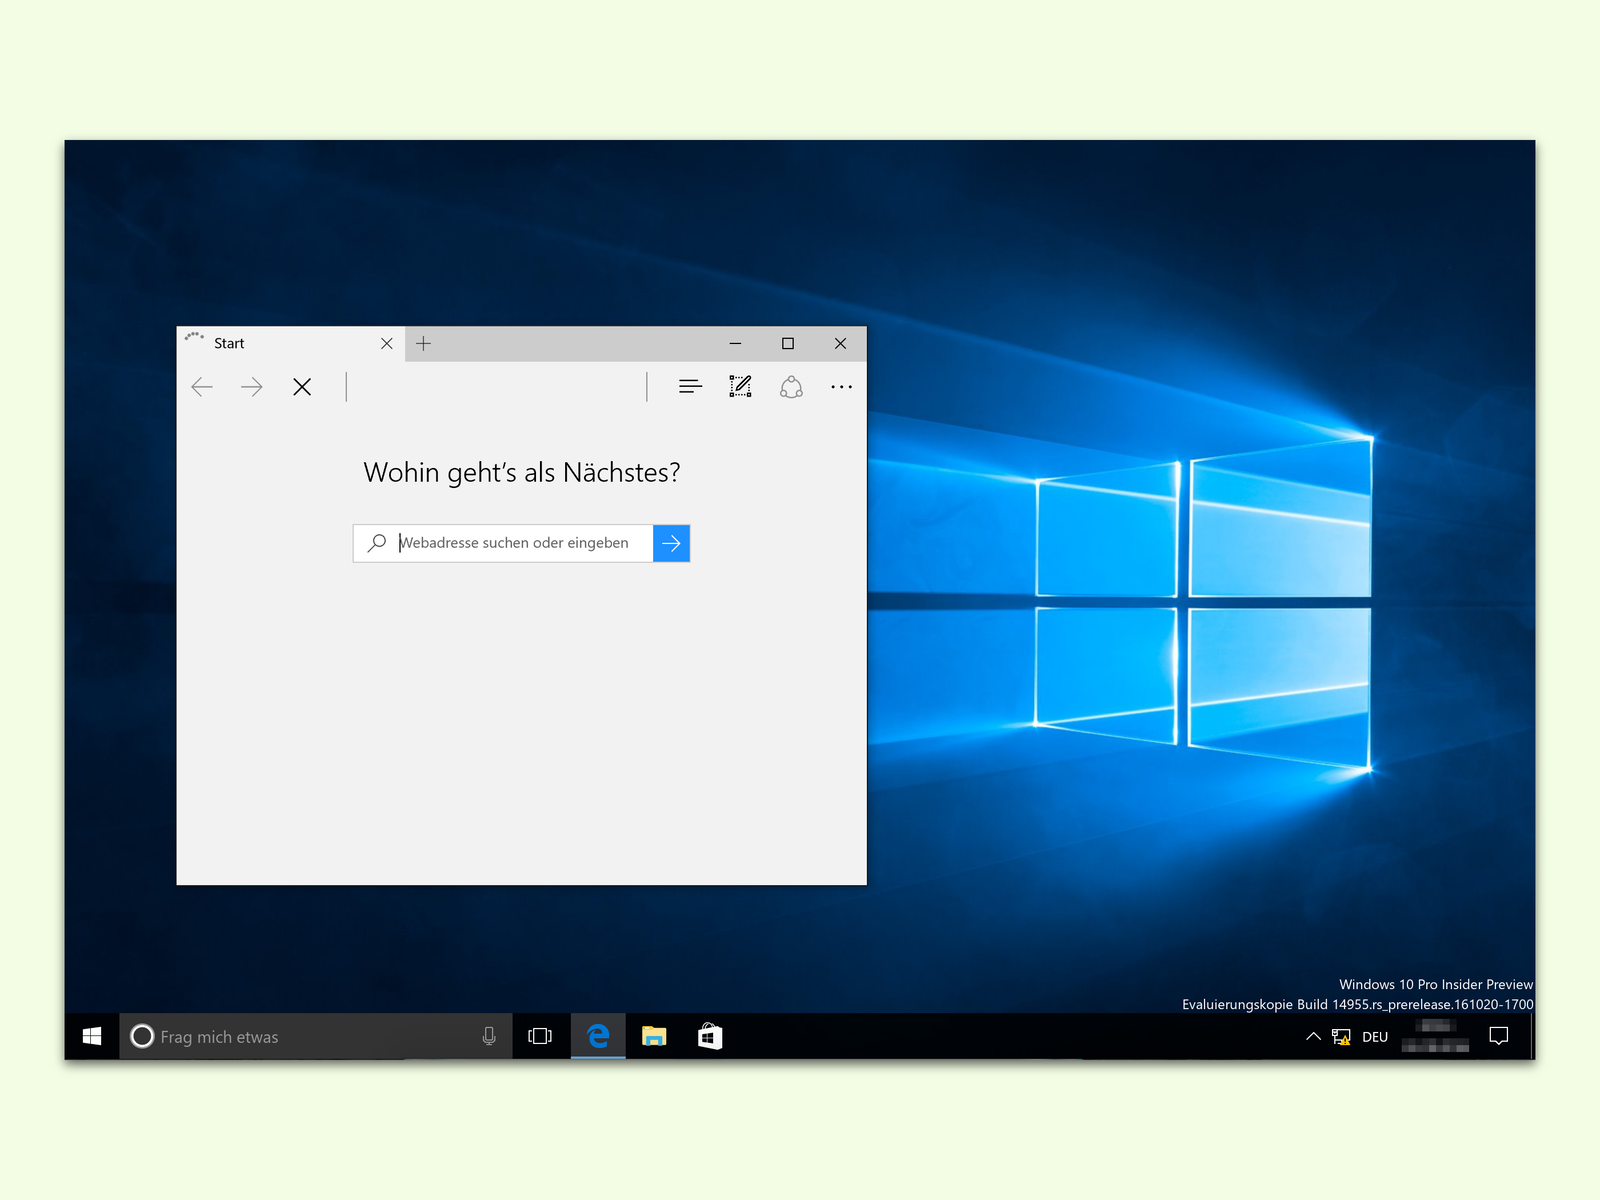This screenshot has width=1600, height=1200.
Task: Activate Cortana microphone icon
Action: click(489, 1037)
